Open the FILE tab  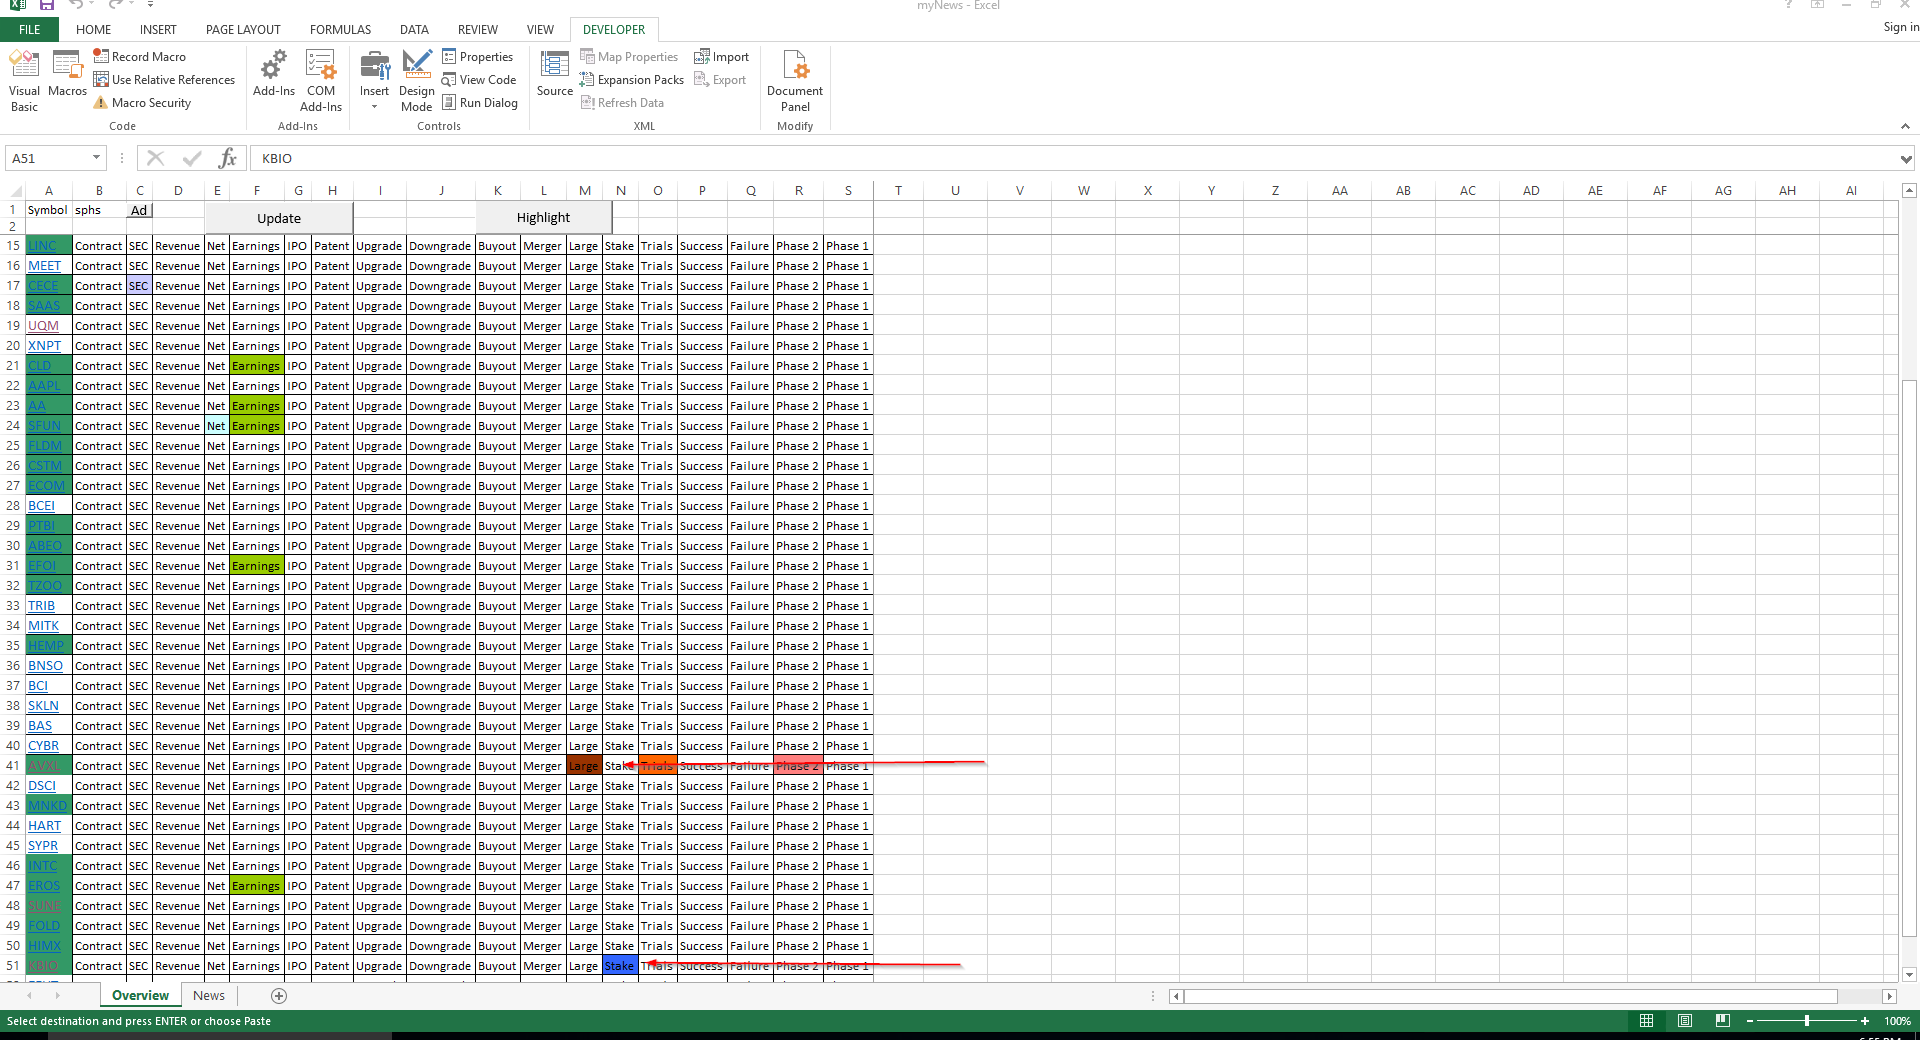[x=30, y=30]
